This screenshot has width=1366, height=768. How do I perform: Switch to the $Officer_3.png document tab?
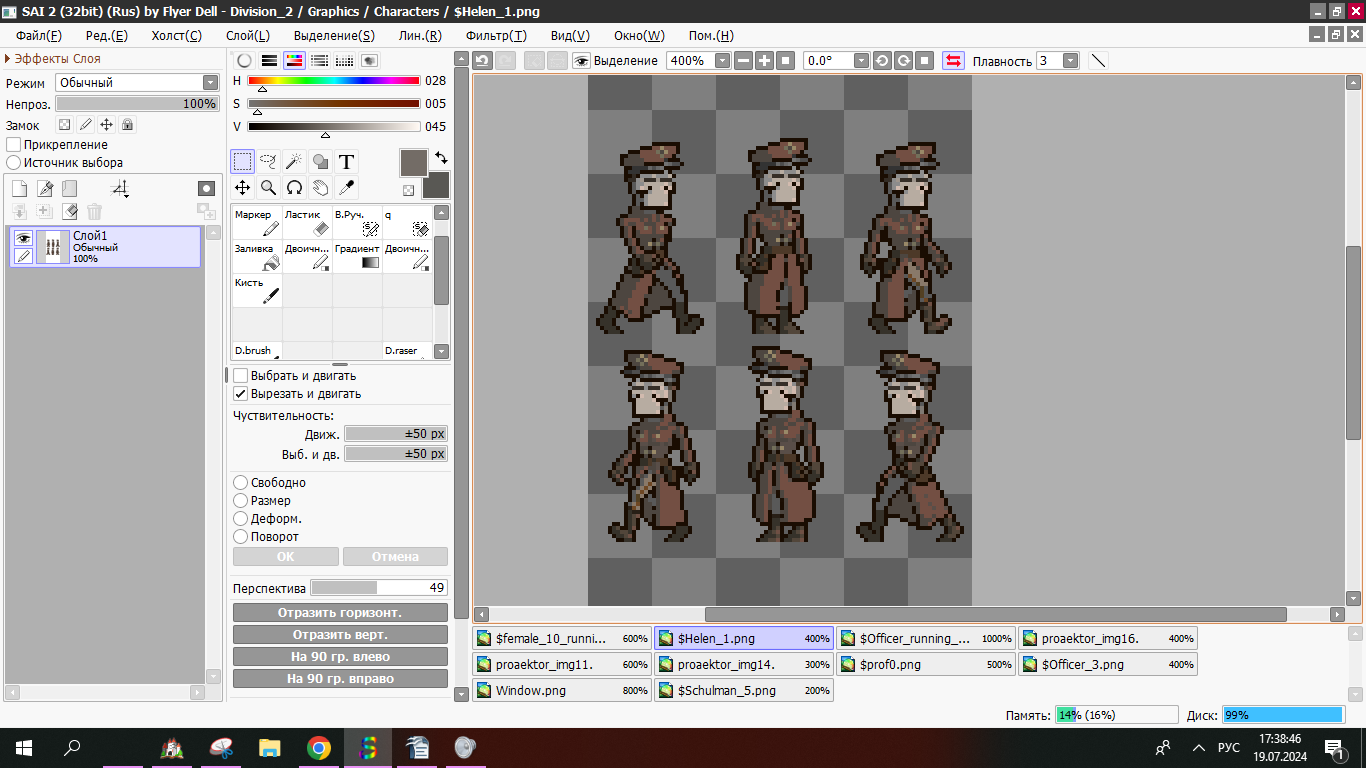pos(1107,664)
